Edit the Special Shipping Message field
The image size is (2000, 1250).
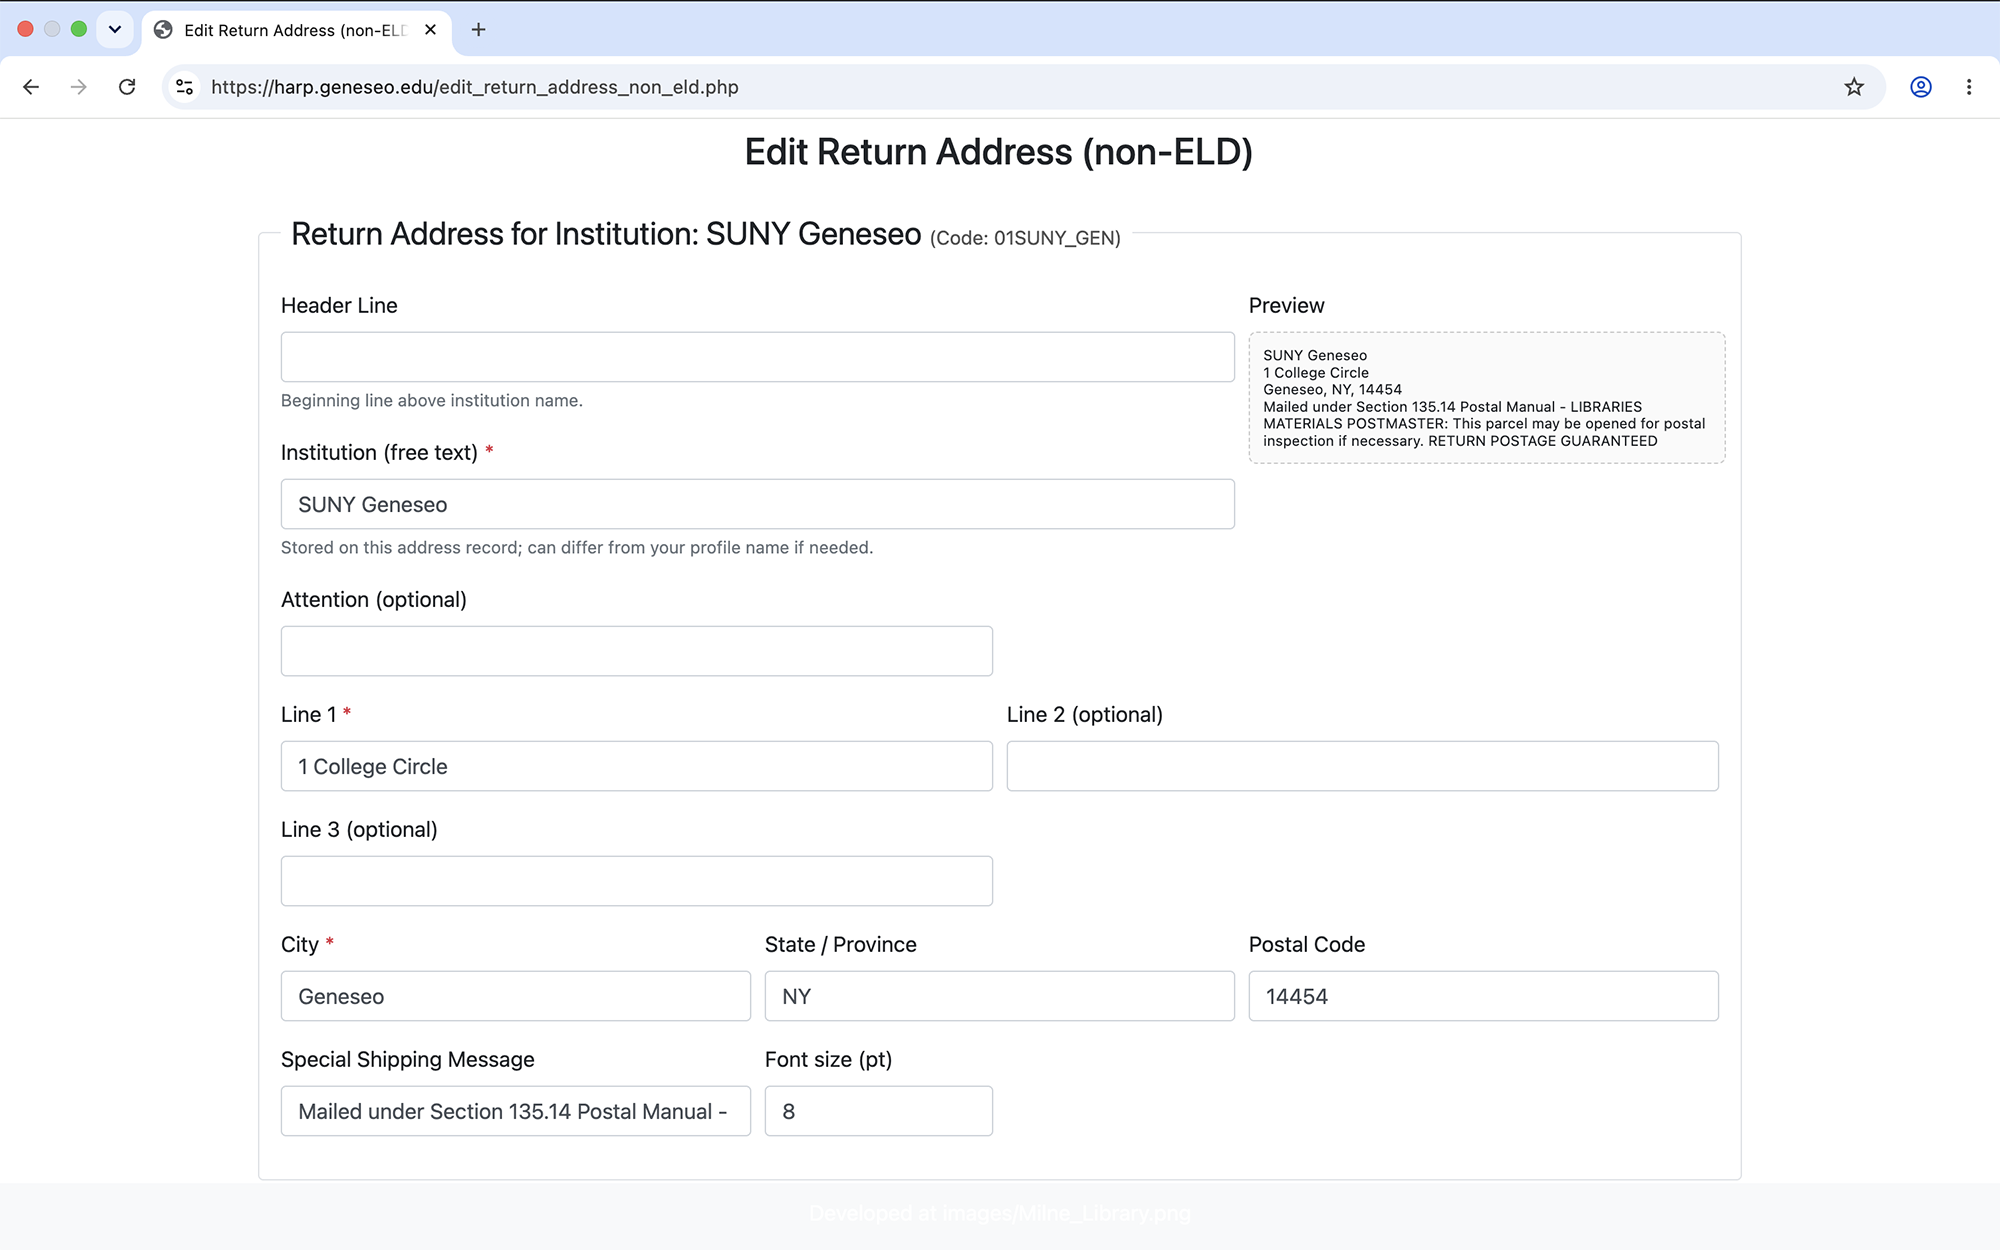coord(516,1111)
